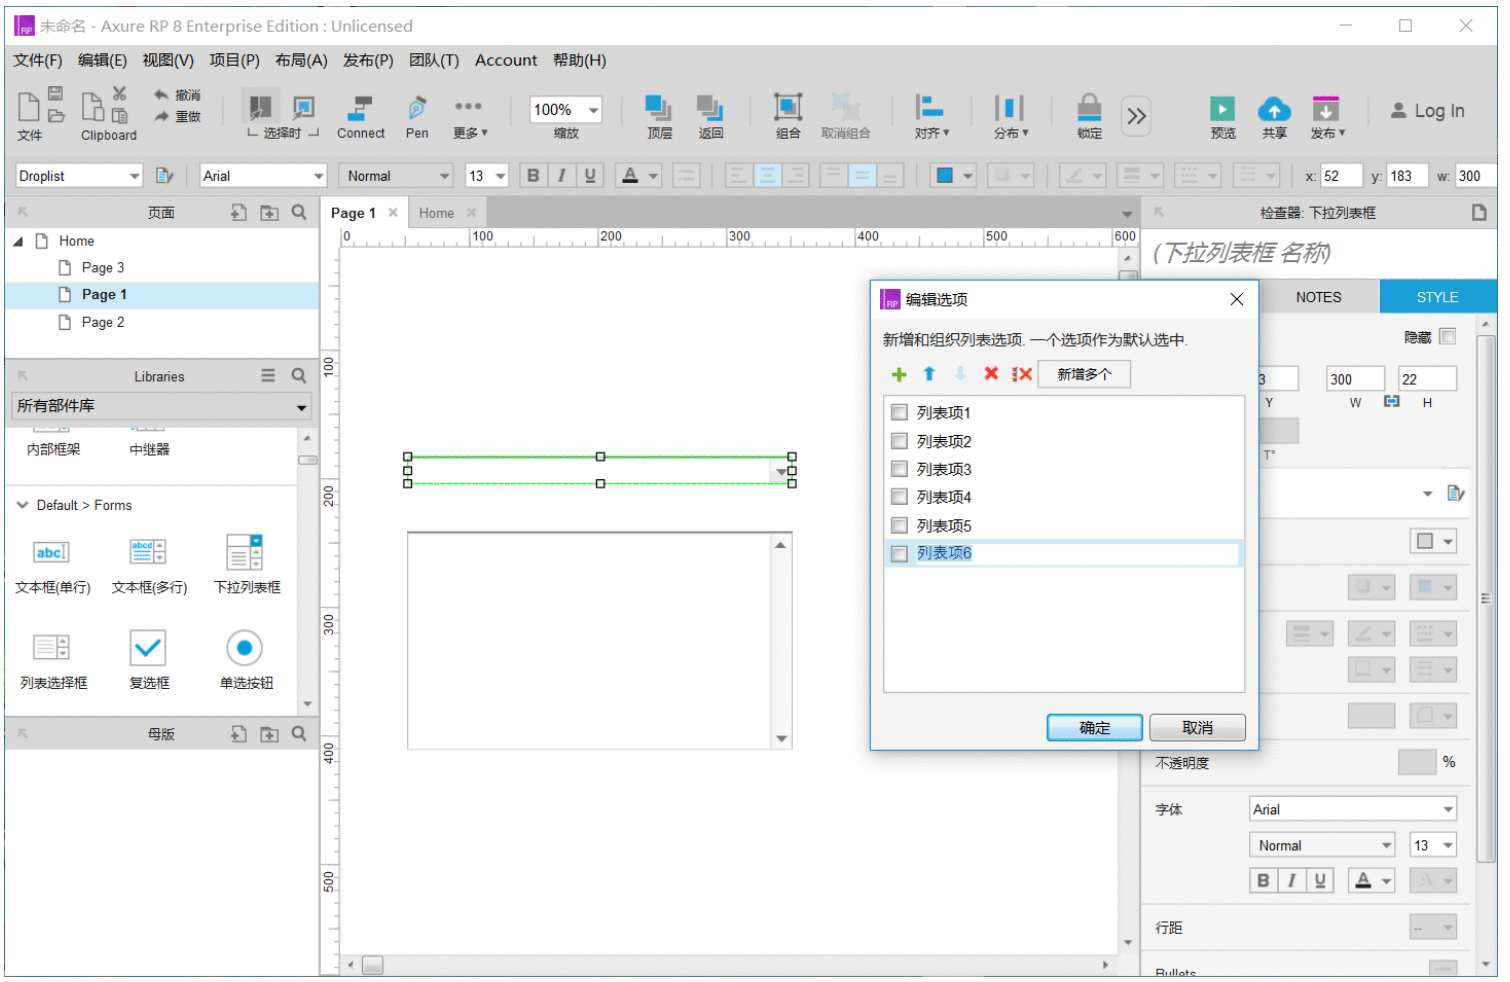The width and height of the screenshot is (1510, 982).
Task: Click the Publish (发布) icon
Action: point(1327,117)
